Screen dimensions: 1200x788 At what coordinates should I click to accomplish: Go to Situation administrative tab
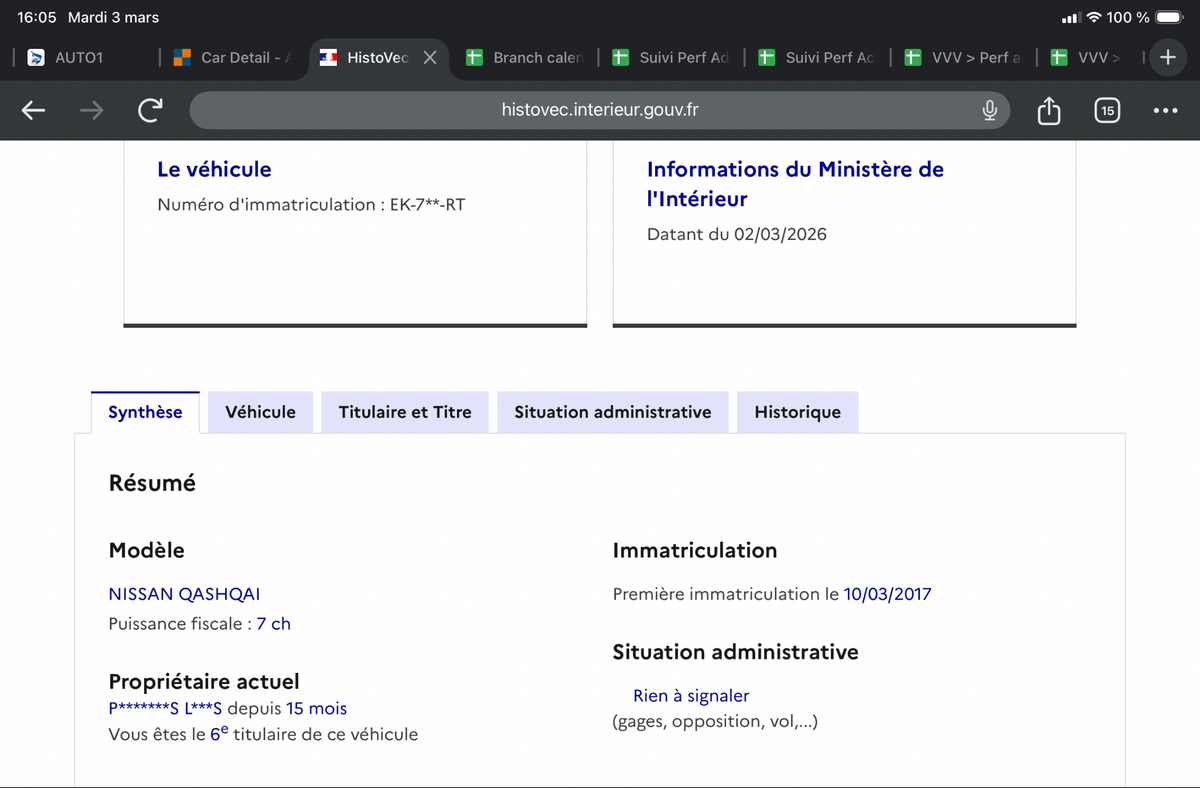612,412
